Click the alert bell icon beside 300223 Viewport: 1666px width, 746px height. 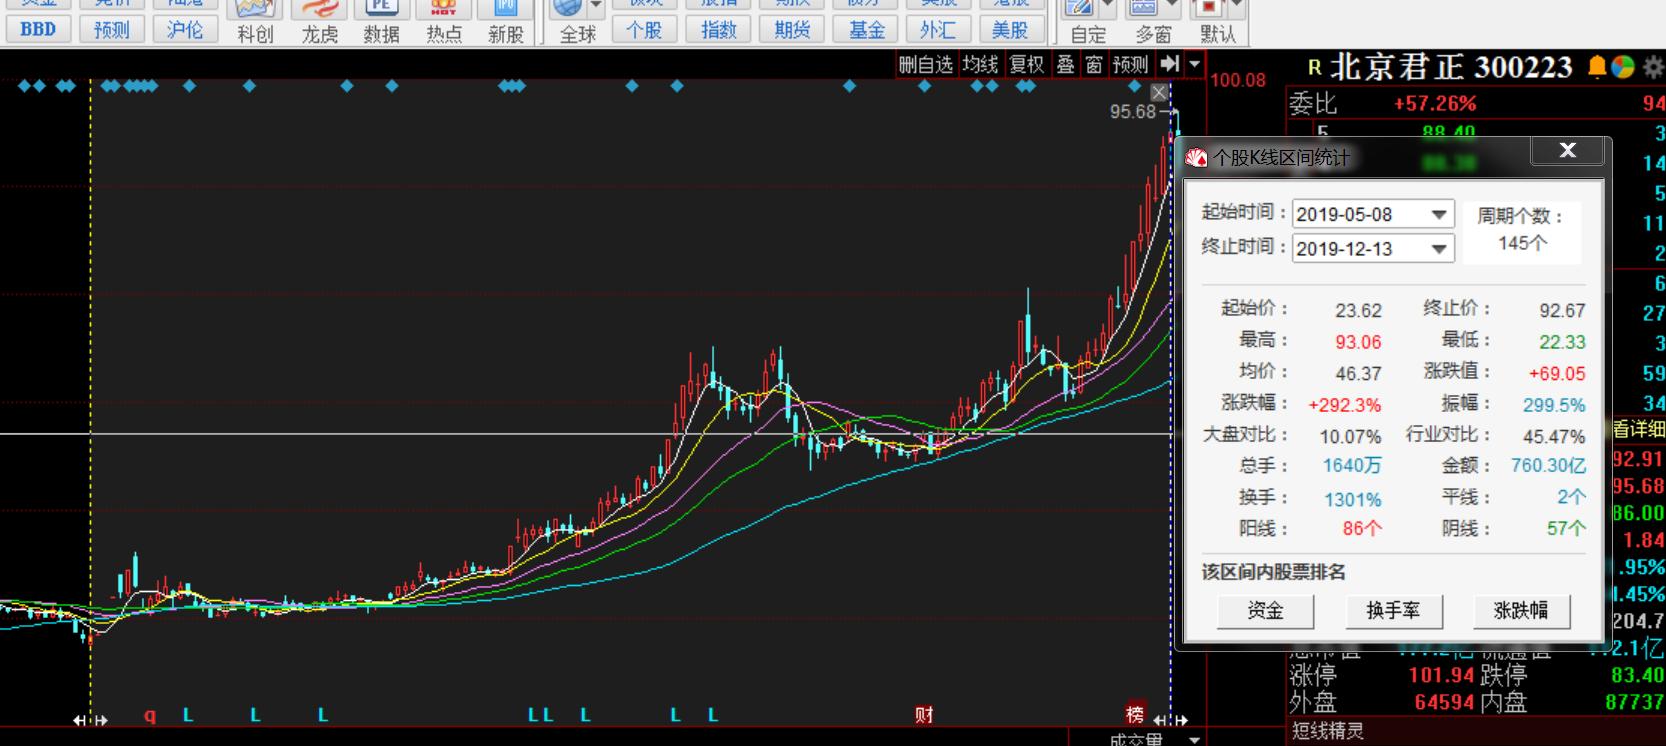point(1597,67)
